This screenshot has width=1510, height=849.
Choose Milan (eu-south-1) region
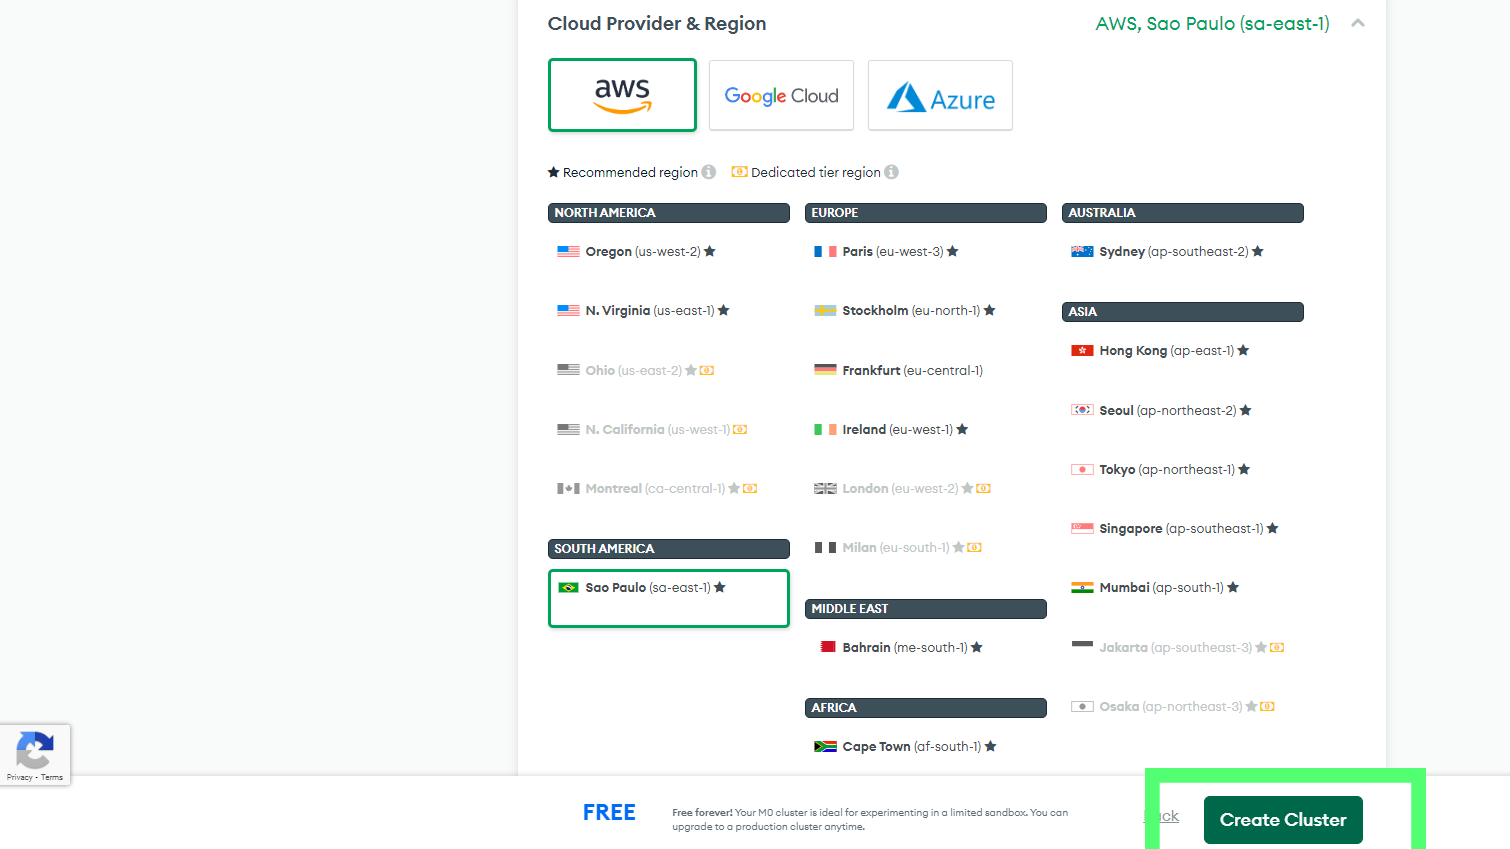click(926, 547)
